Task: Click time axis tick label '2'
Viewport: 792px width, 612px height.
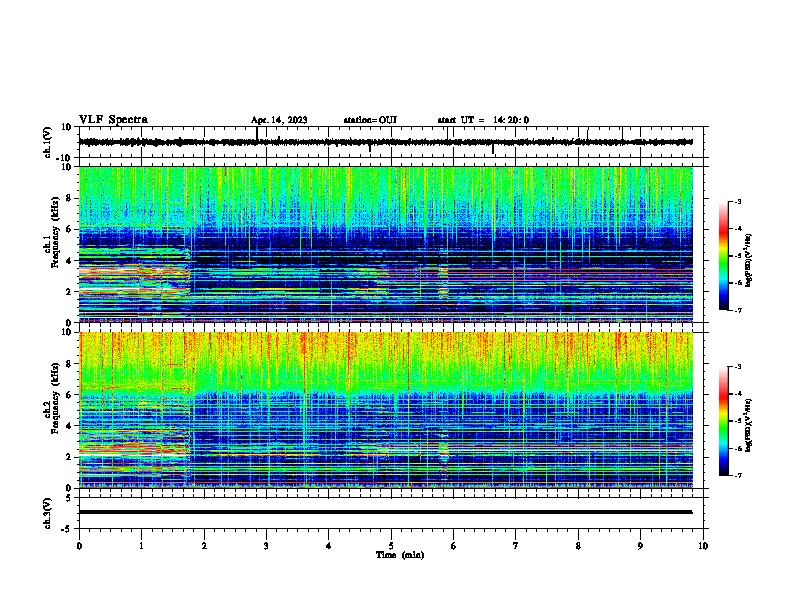Action: click(204, 546)
